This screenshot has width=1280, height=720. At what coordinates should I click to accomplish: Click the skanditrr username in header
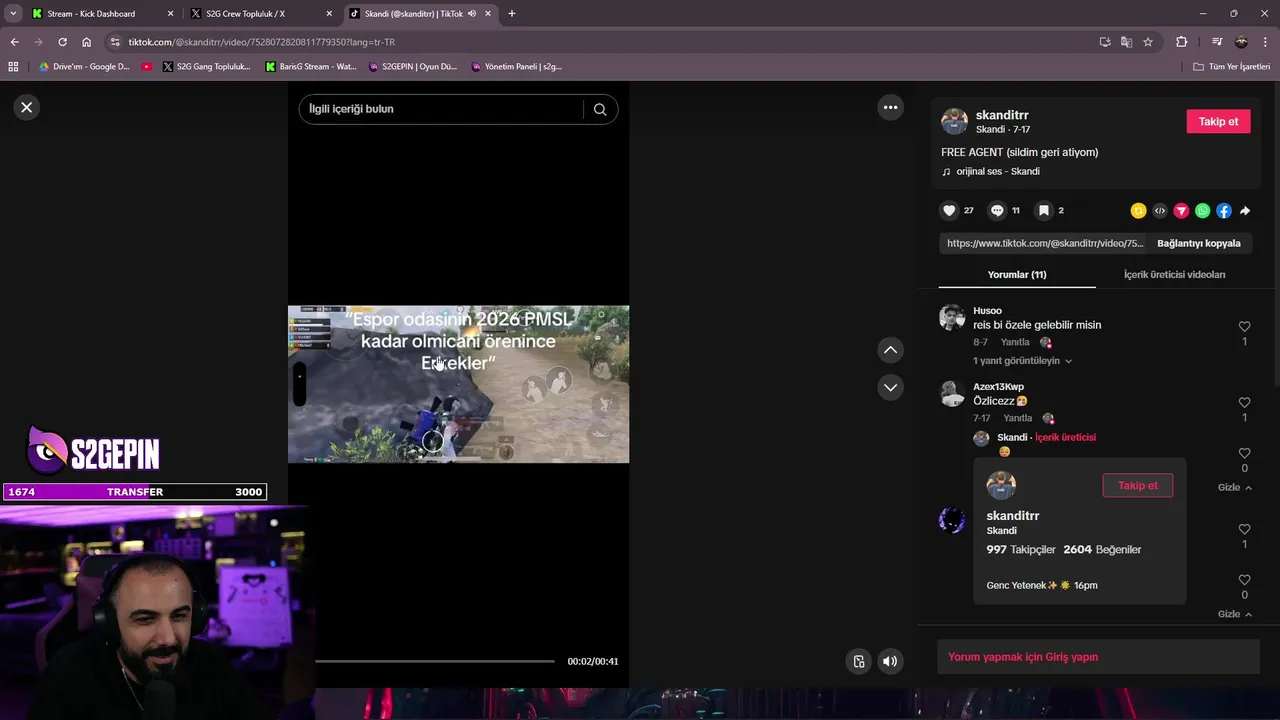point(1002,115)
